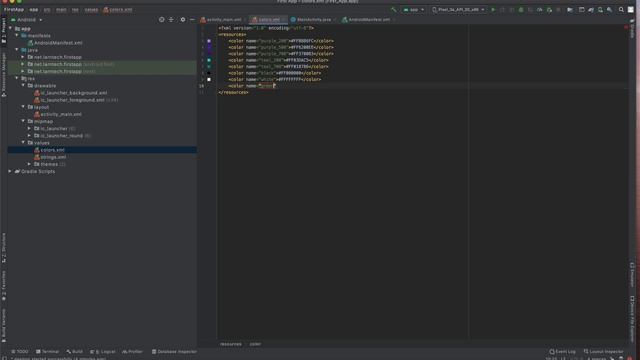Viewport: 640px width, 360px height.
Task: Open the Resource Manager side tab
Action: click(4, 74)
